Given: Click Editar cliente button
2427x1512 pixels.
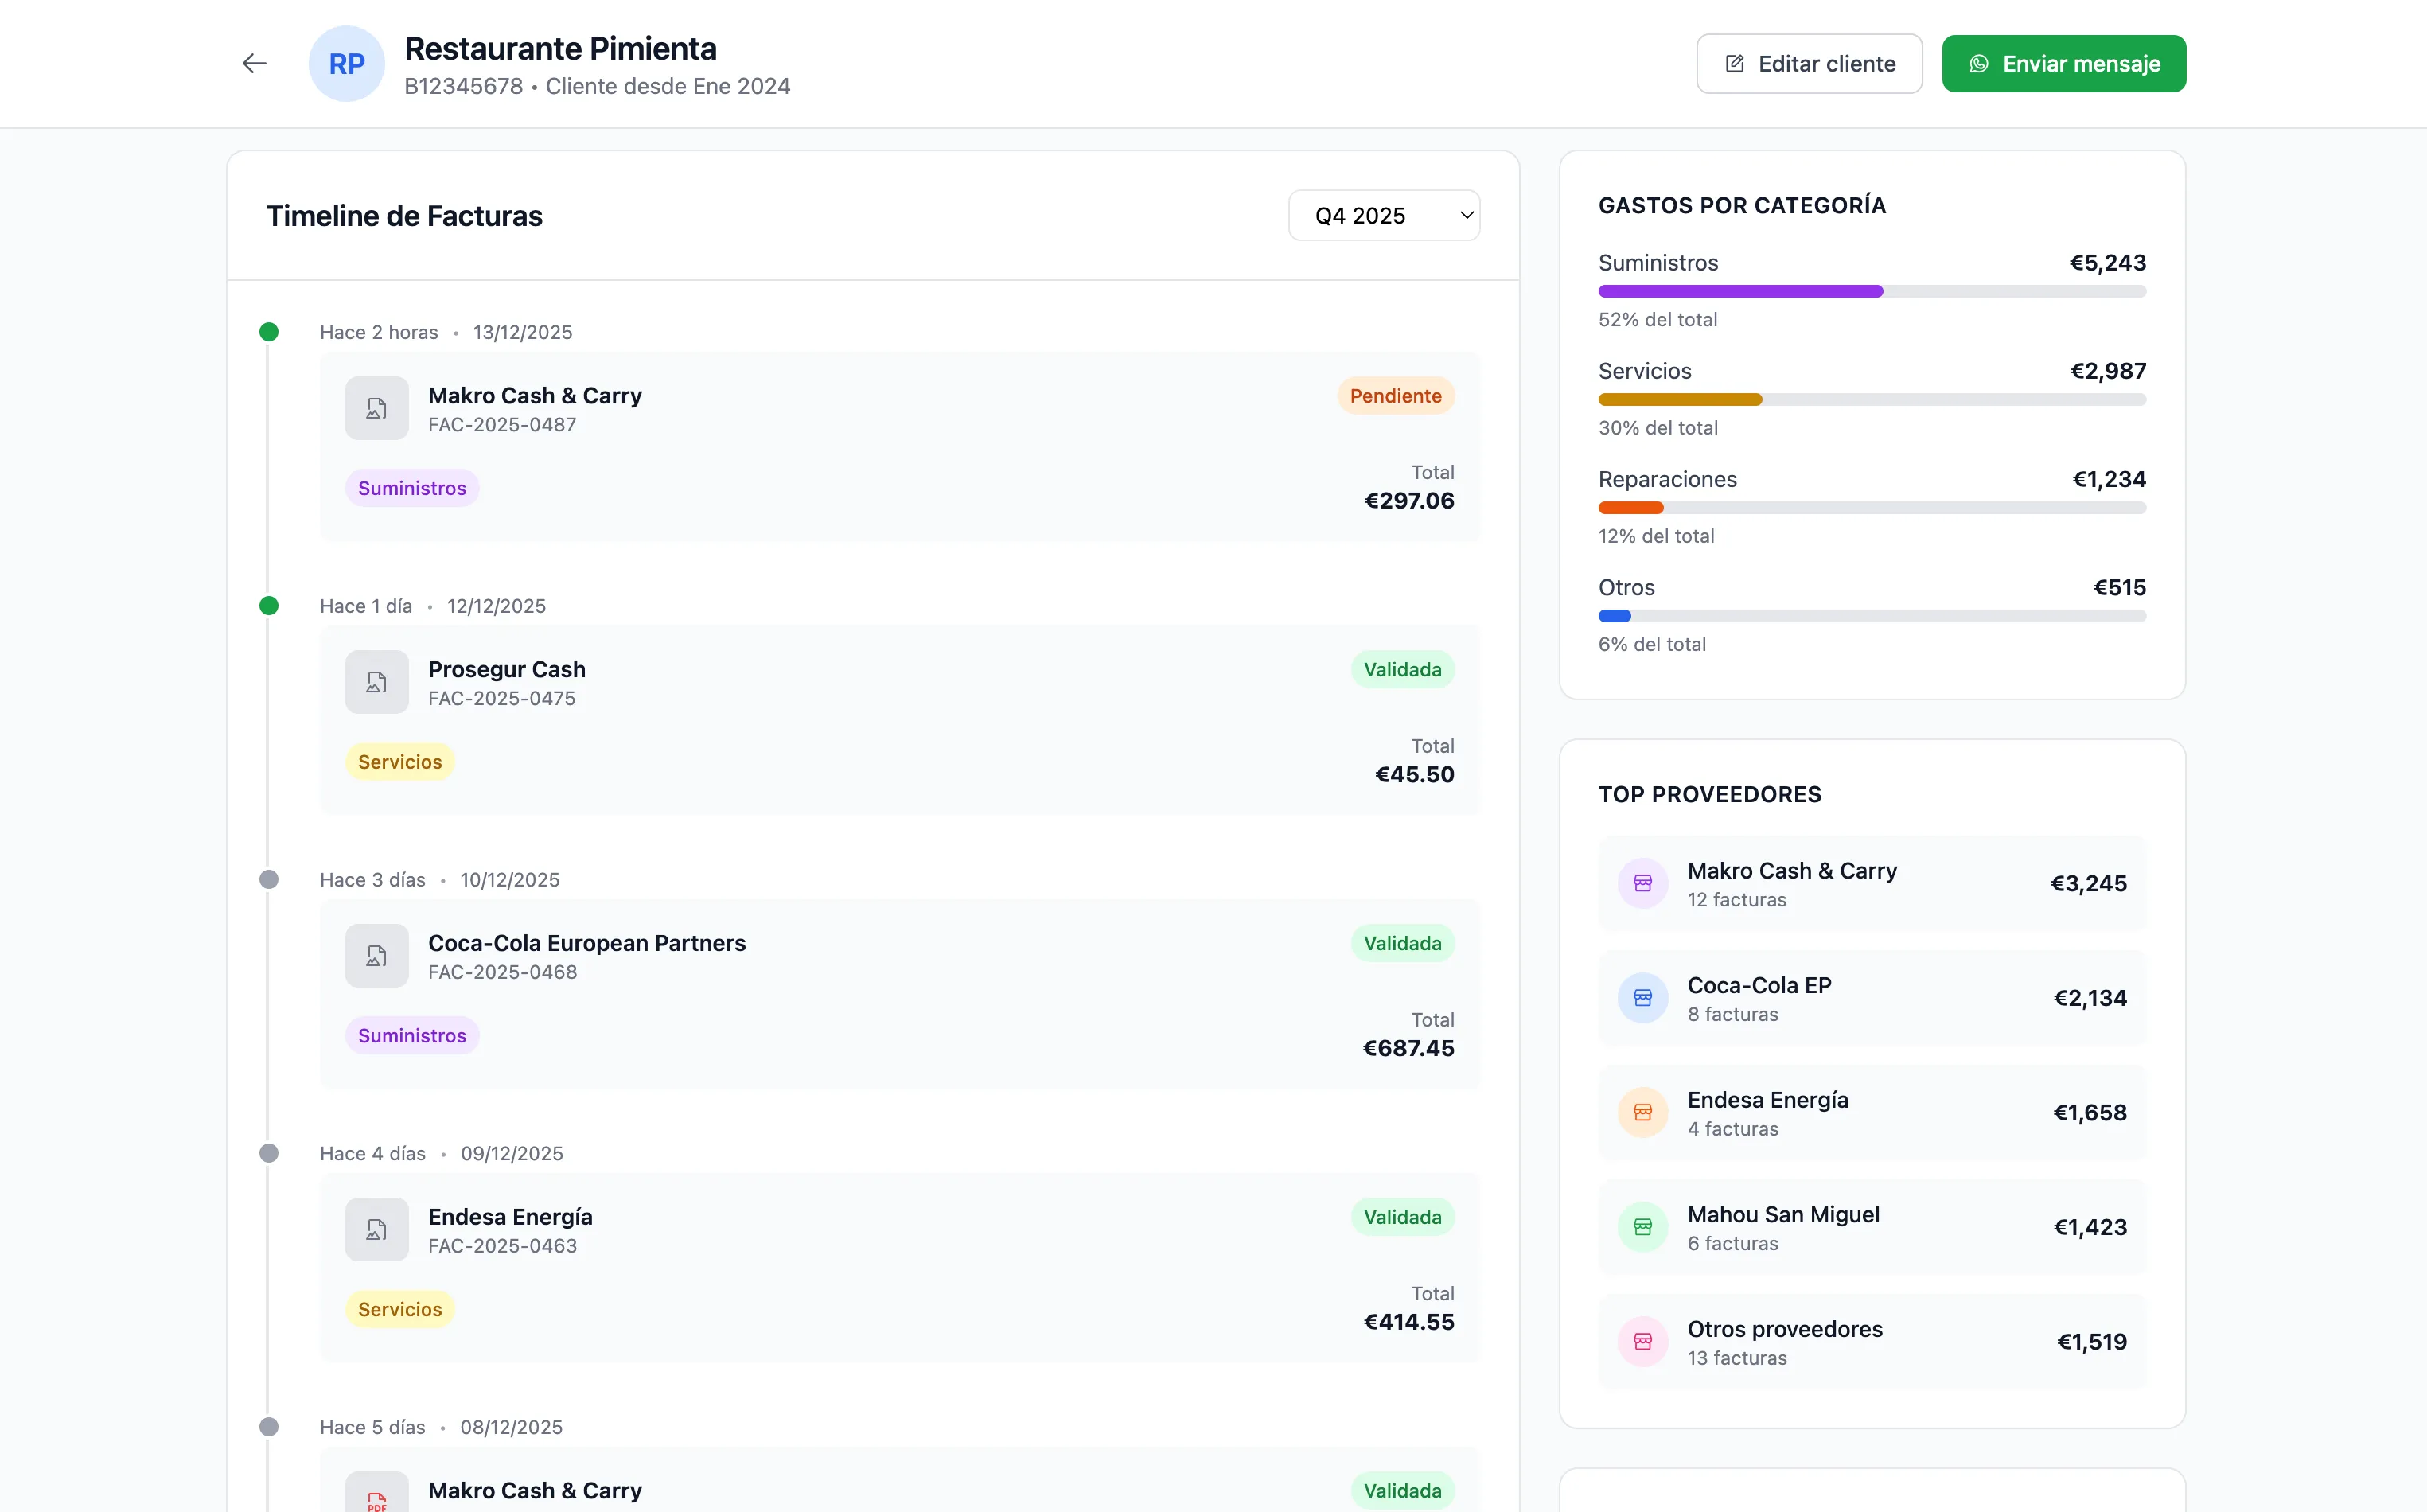Looking at the screenshot, I should pyautogui.click(x=1808, y=64).
